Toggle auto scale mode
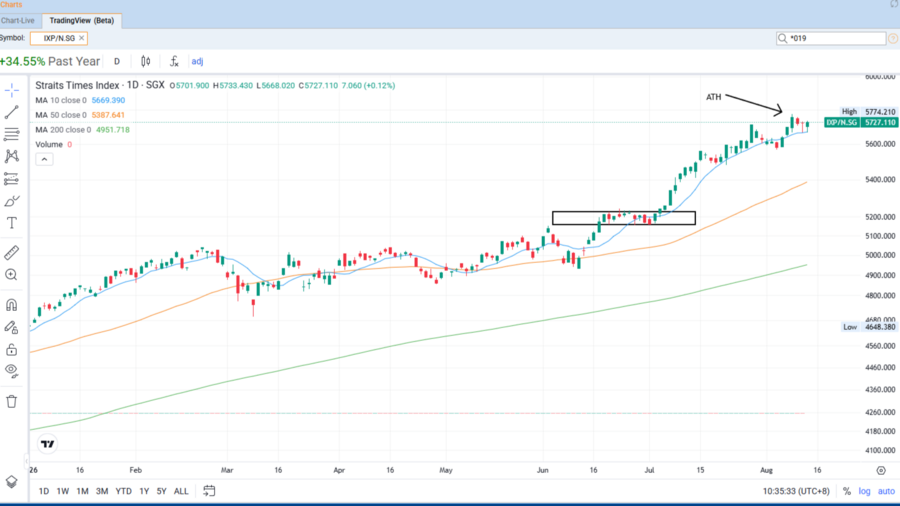 point(886,491)
